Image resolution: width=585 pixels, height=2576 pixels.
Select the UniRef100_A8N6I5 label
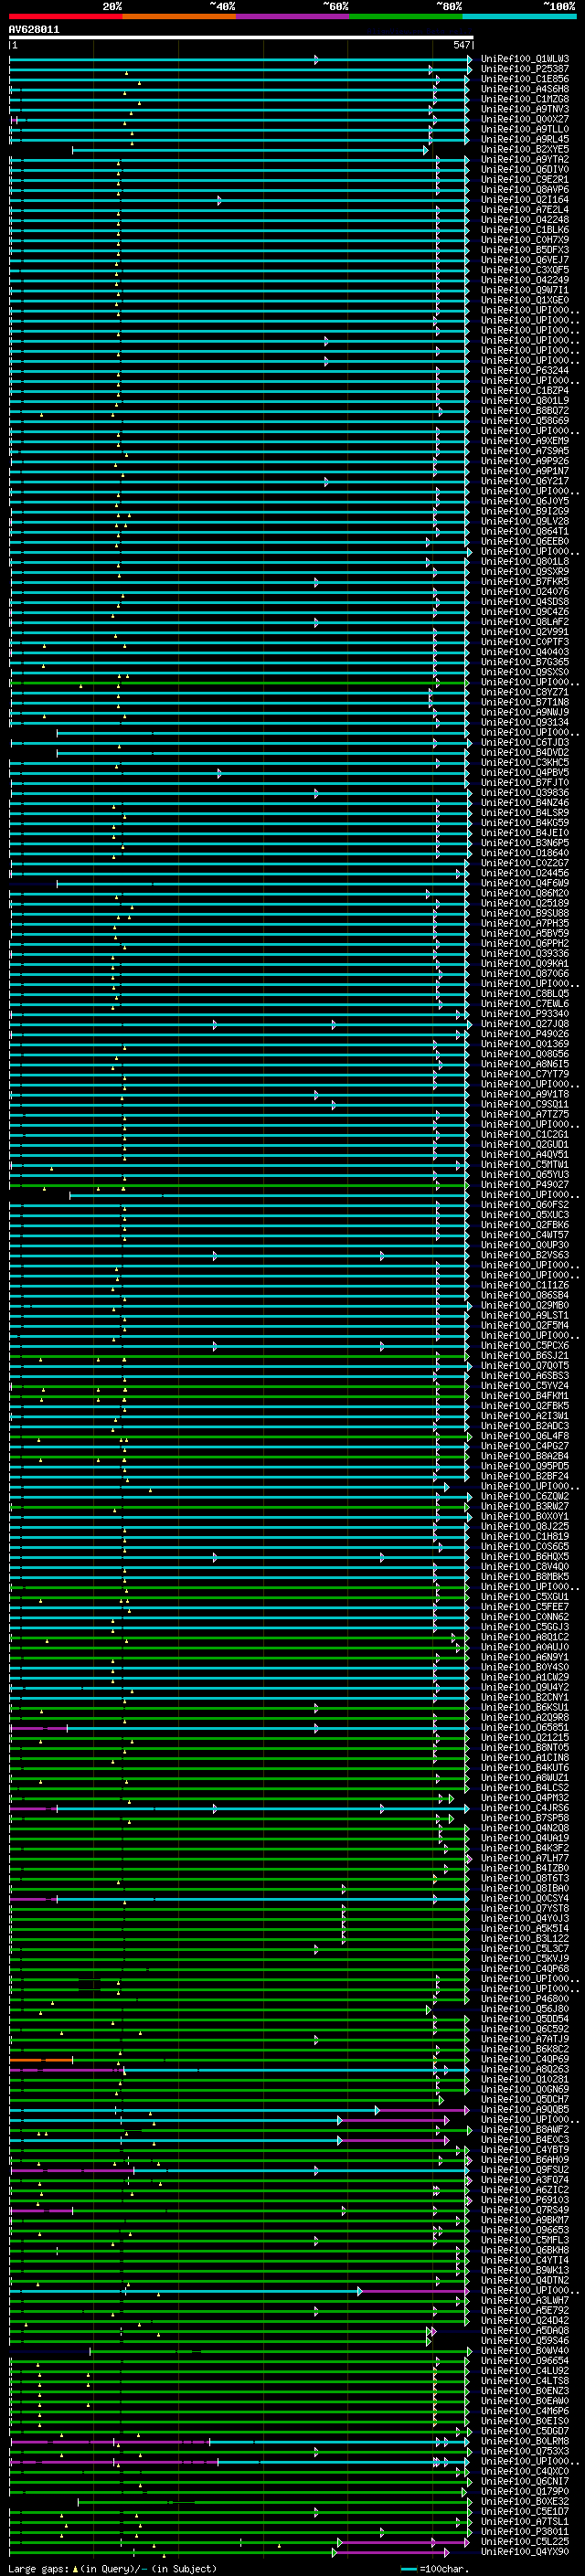tap(525, 1064)
